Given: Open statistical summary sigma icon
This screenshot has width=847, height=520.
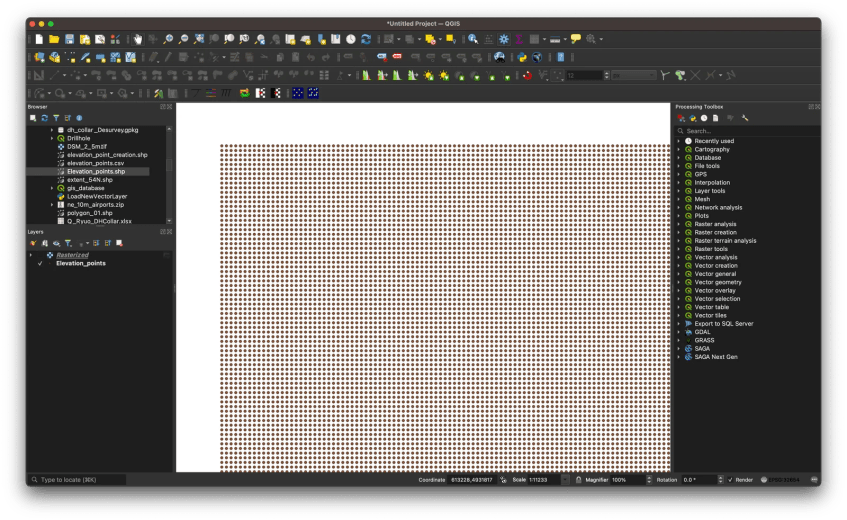Looking at the screenshot, I should (519, 39).
